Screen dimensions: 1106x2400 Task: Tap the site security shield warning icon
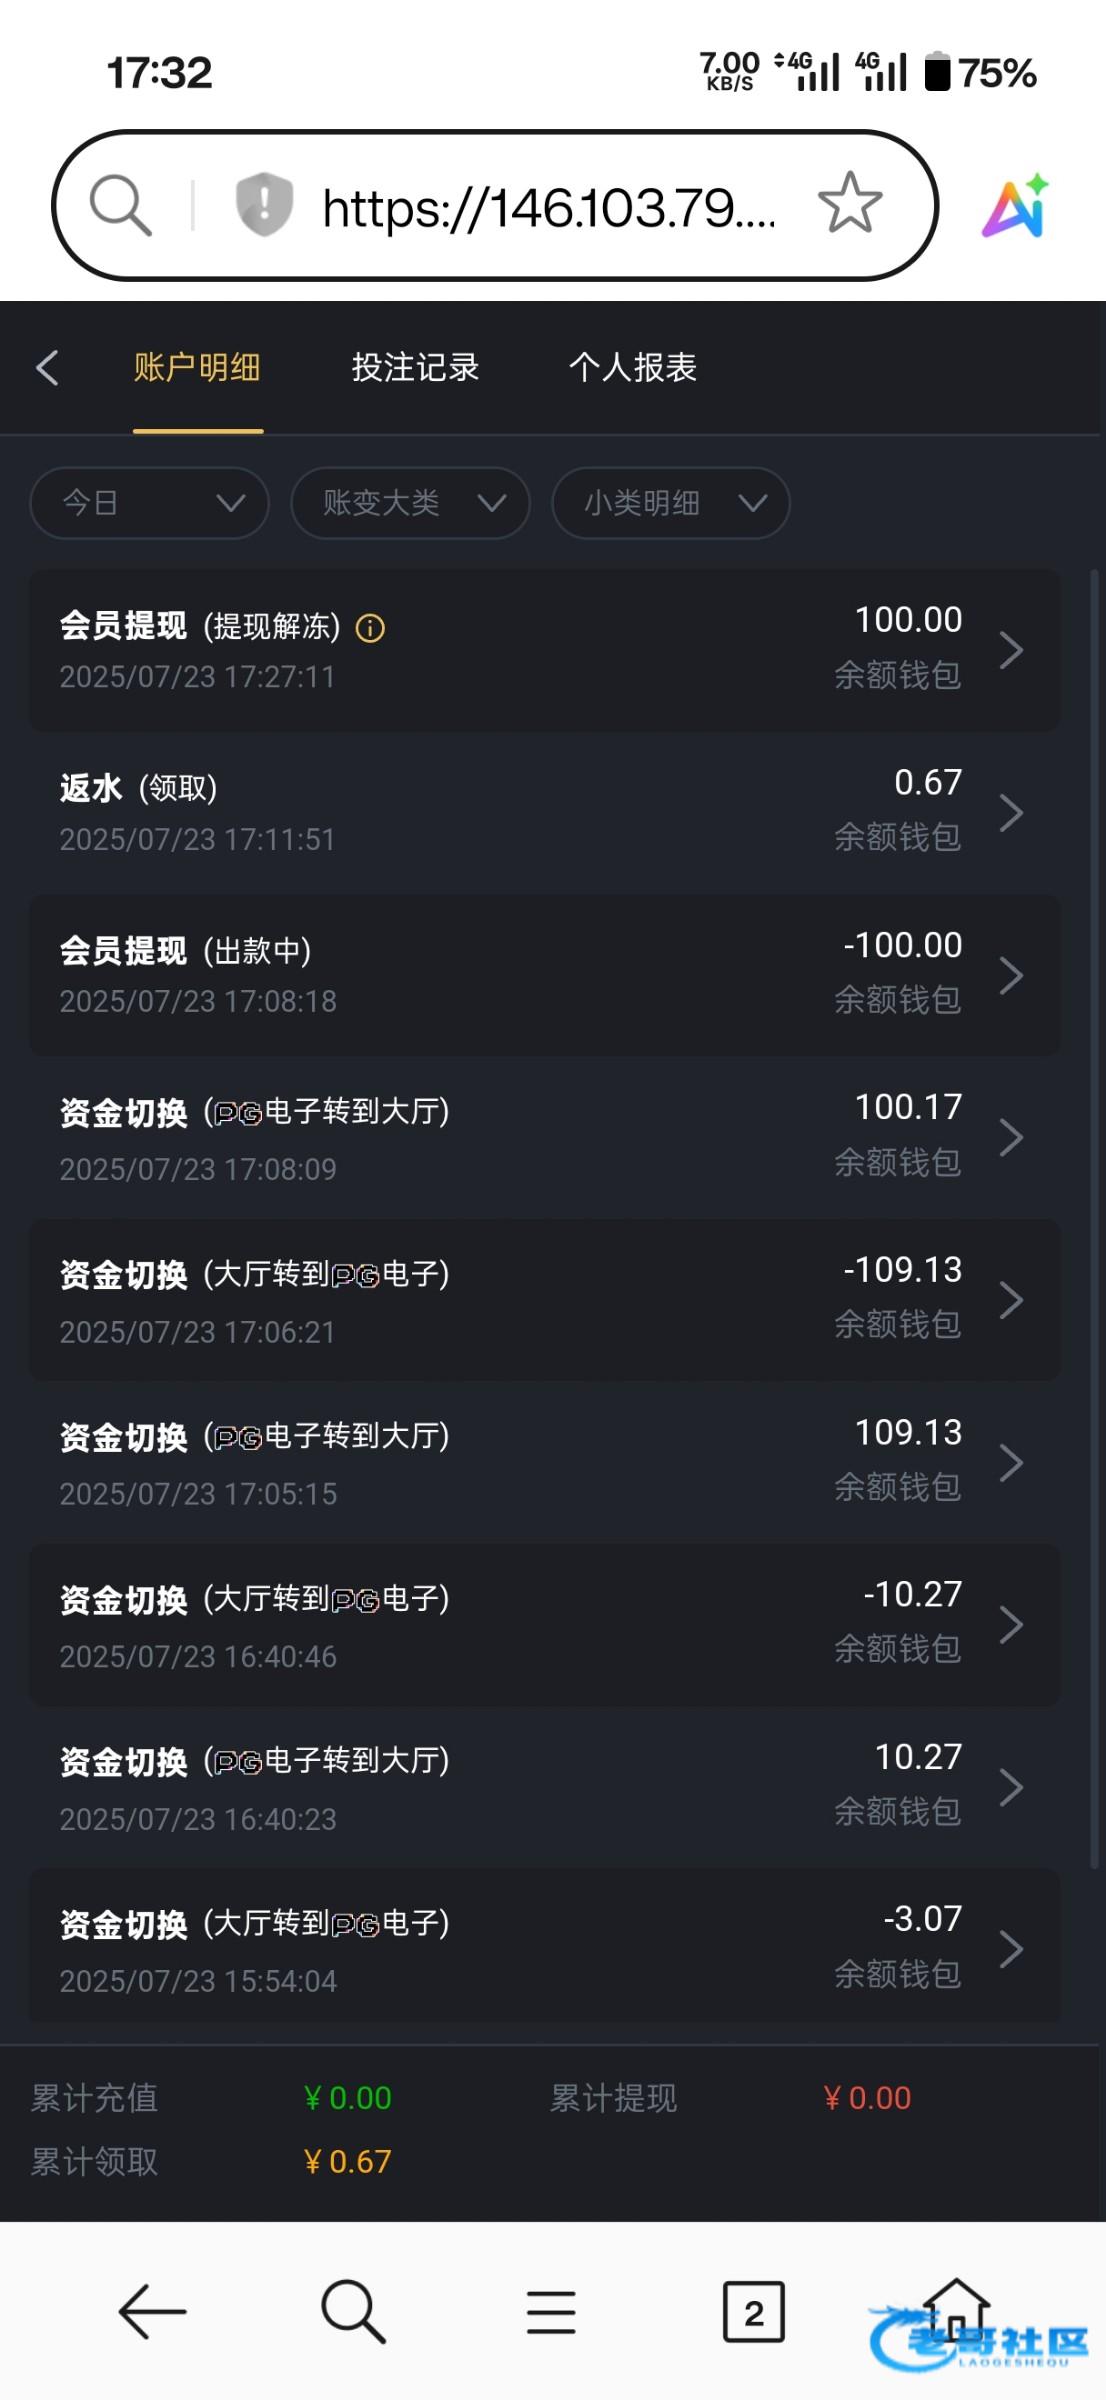pyautogui.click(x=264, y=205)
